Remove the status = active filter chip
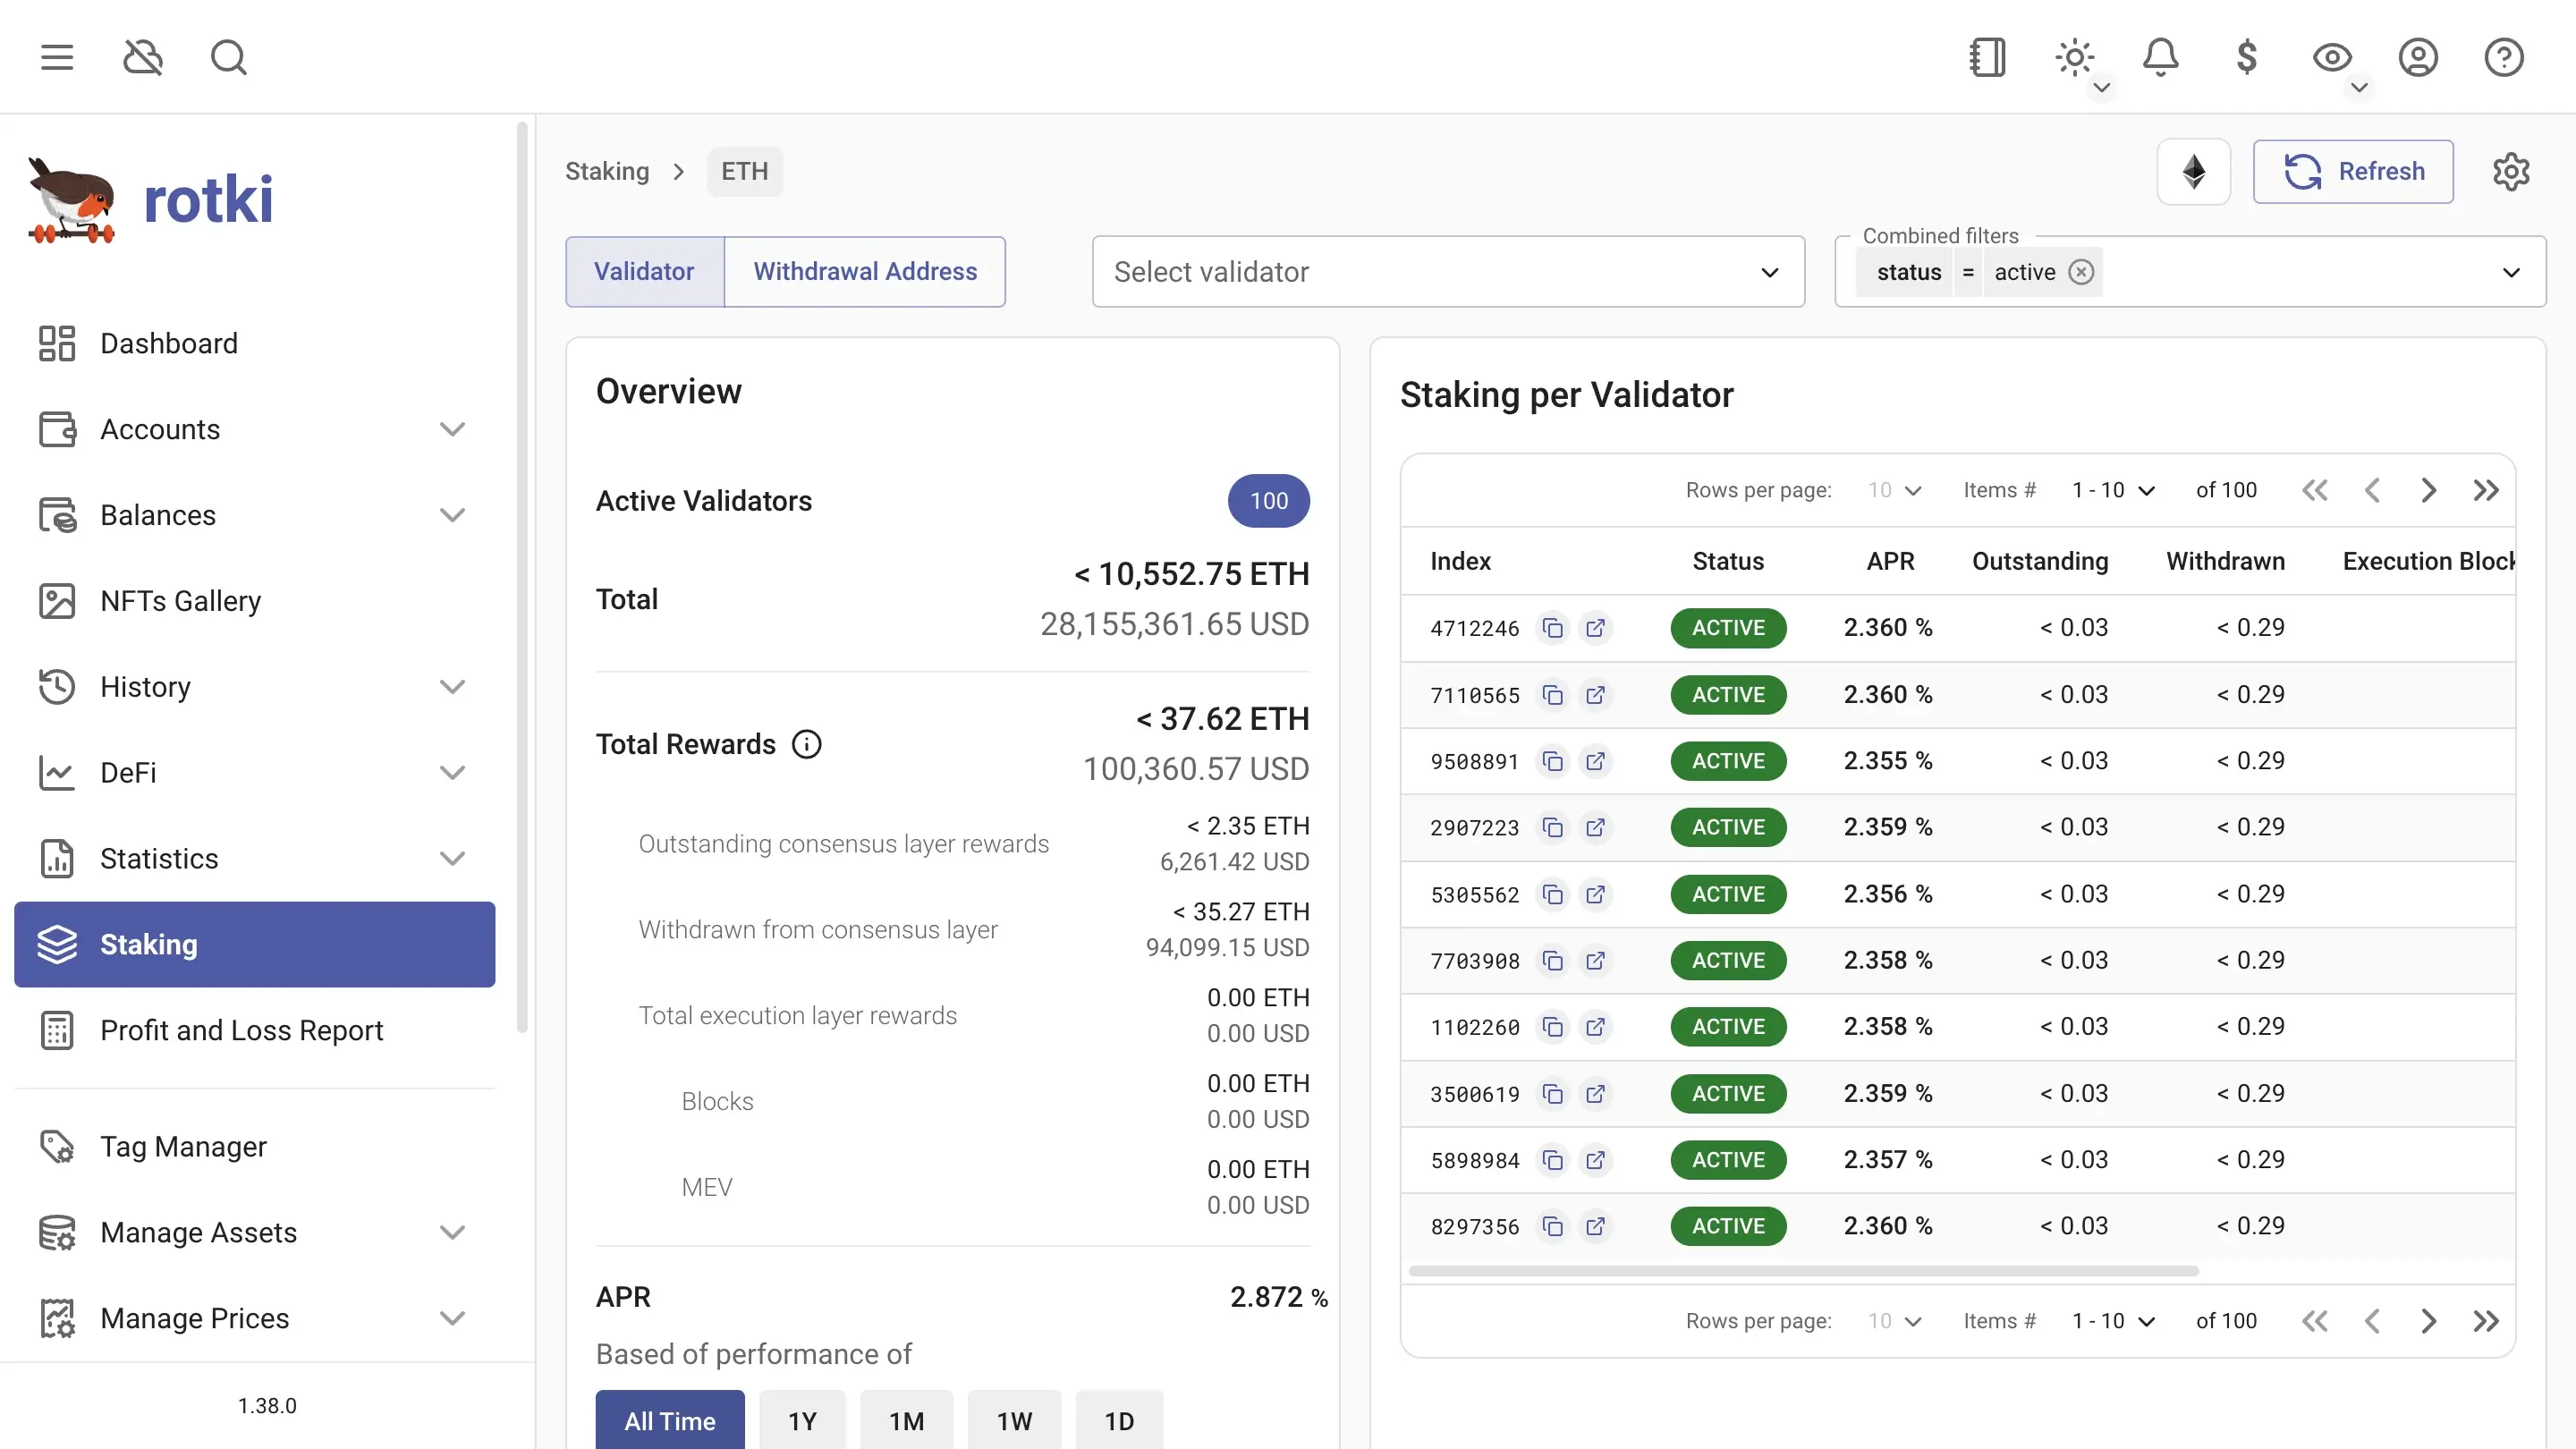 pos(2081,272)
